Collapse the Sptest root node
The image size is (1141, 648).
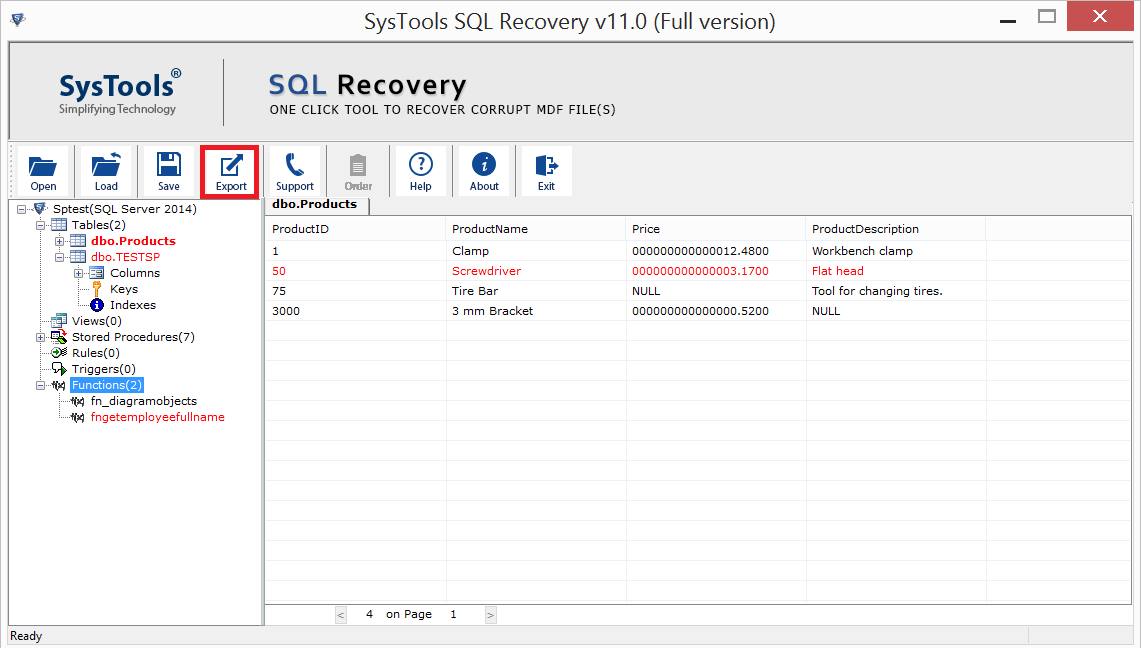[x=22, y=209]
